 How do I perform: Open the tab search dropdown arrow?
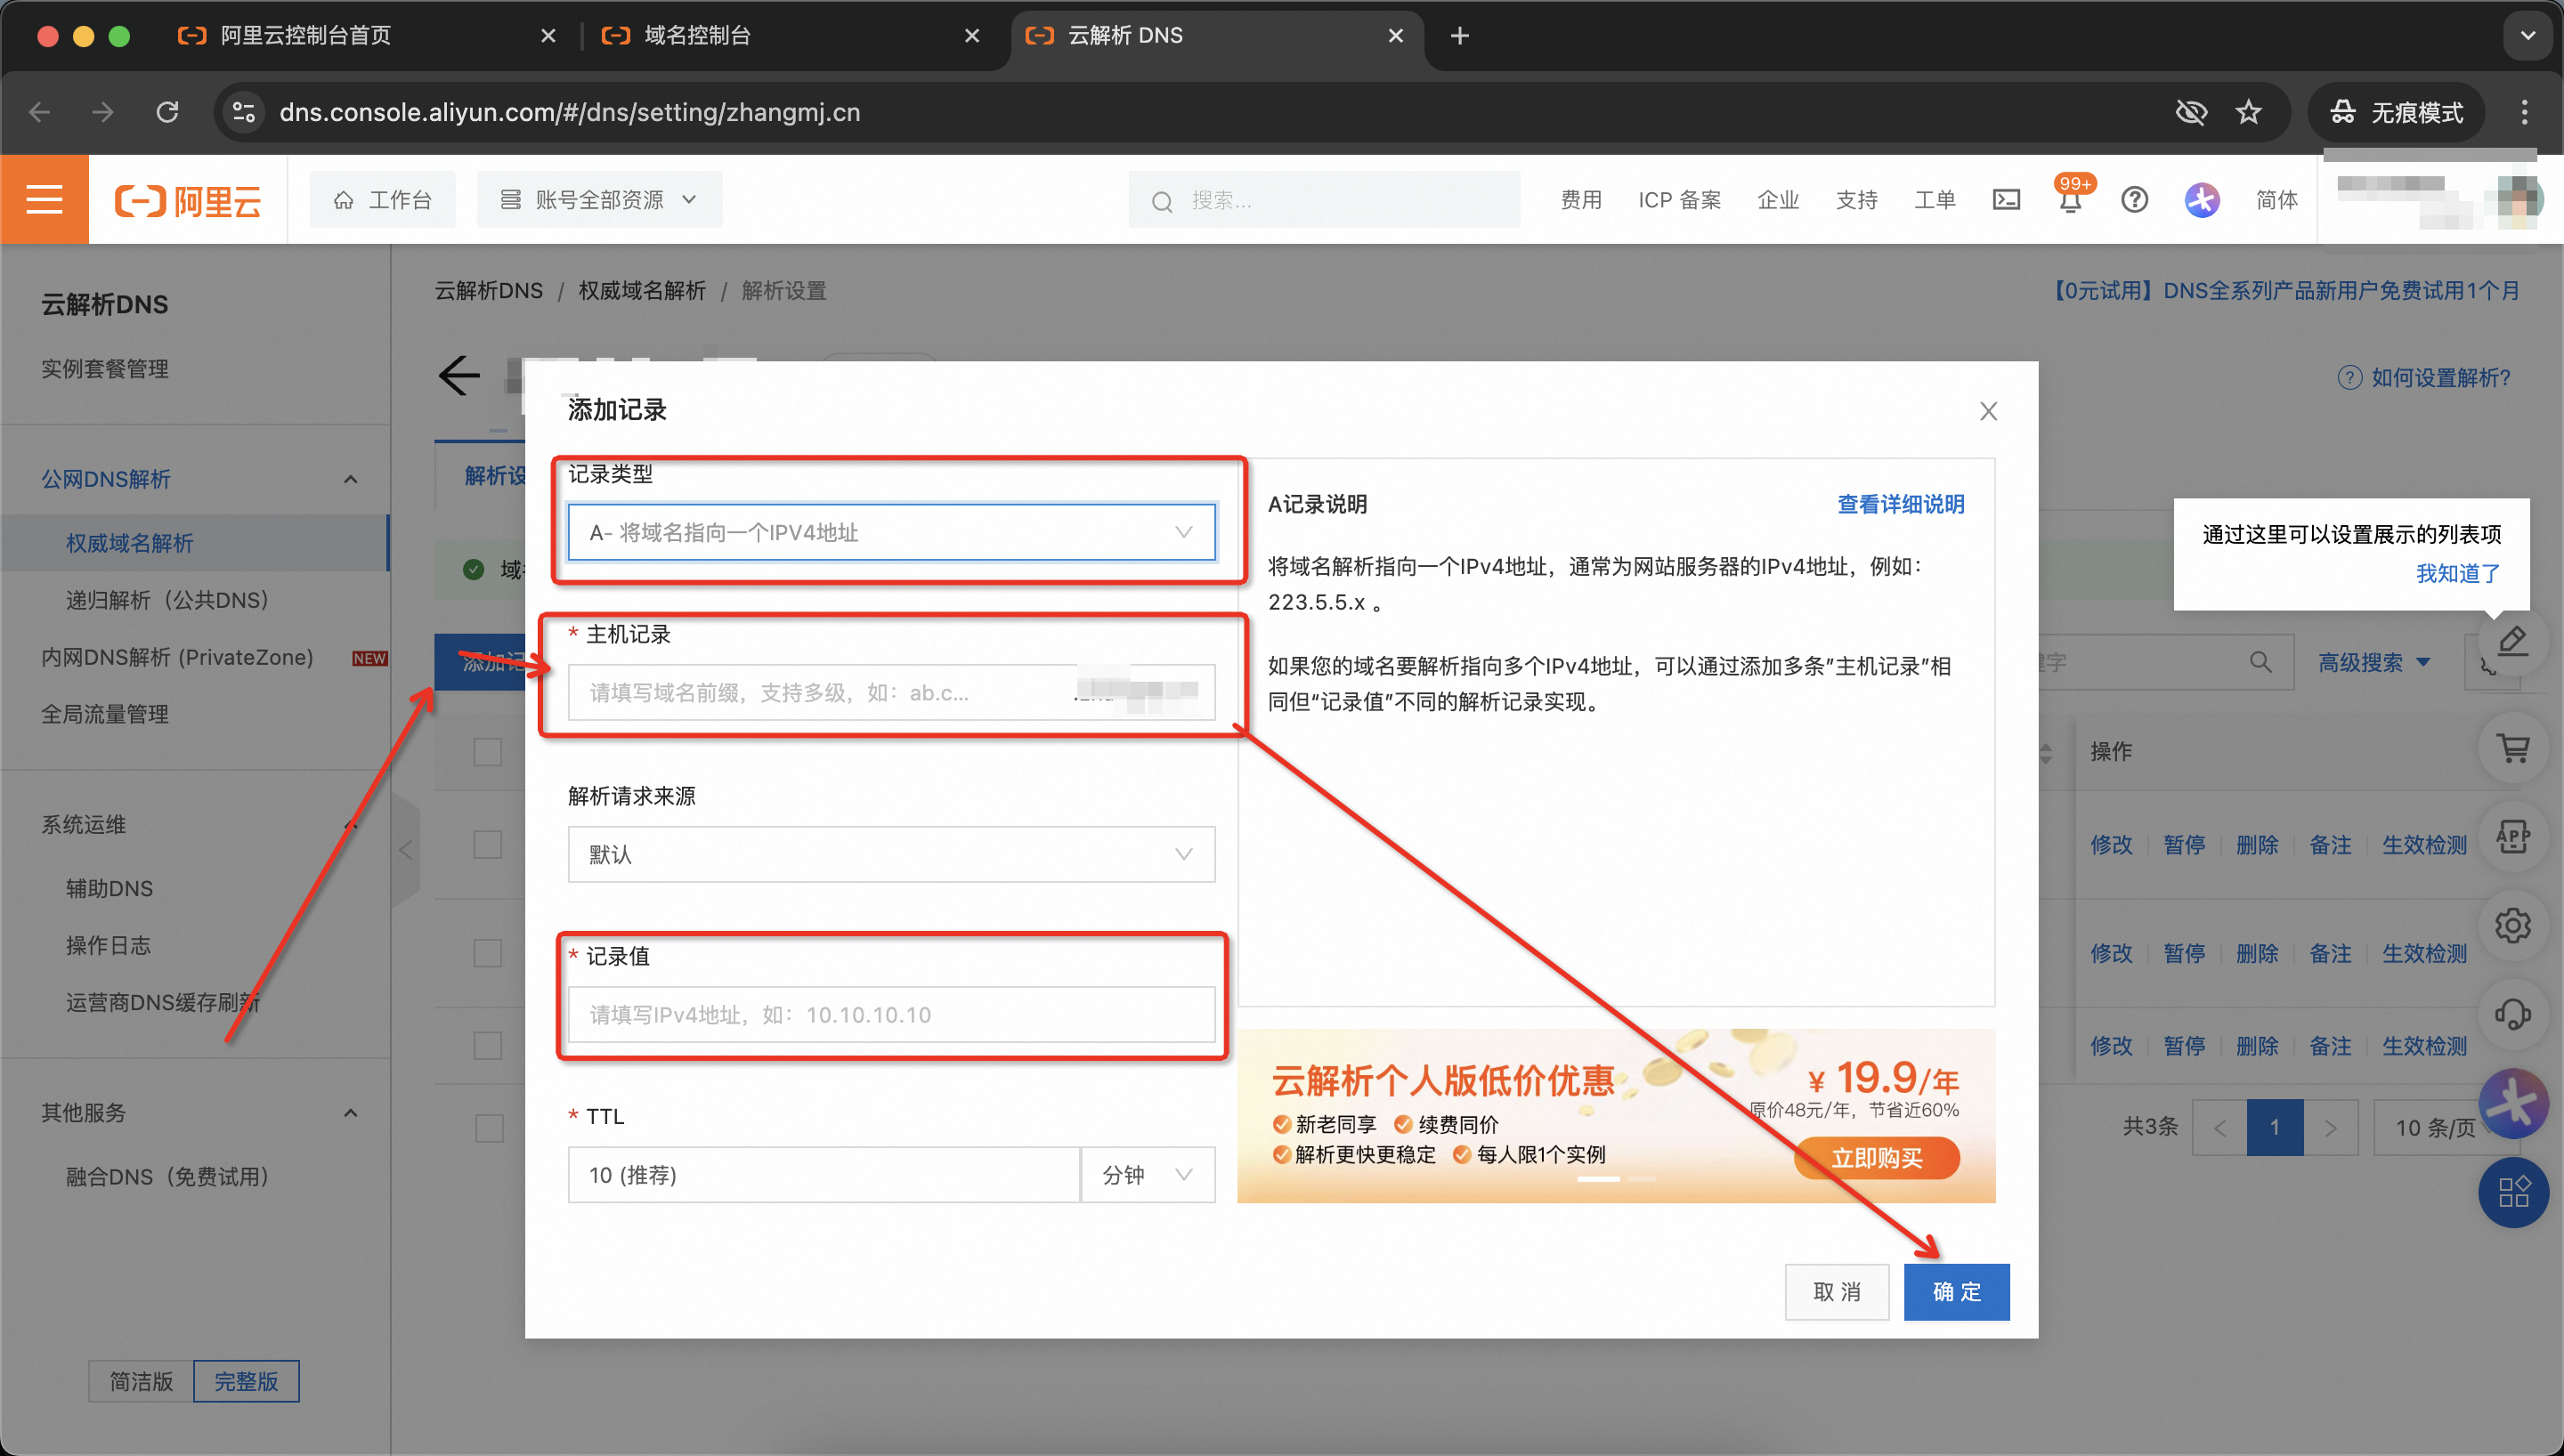point(2527,36)
